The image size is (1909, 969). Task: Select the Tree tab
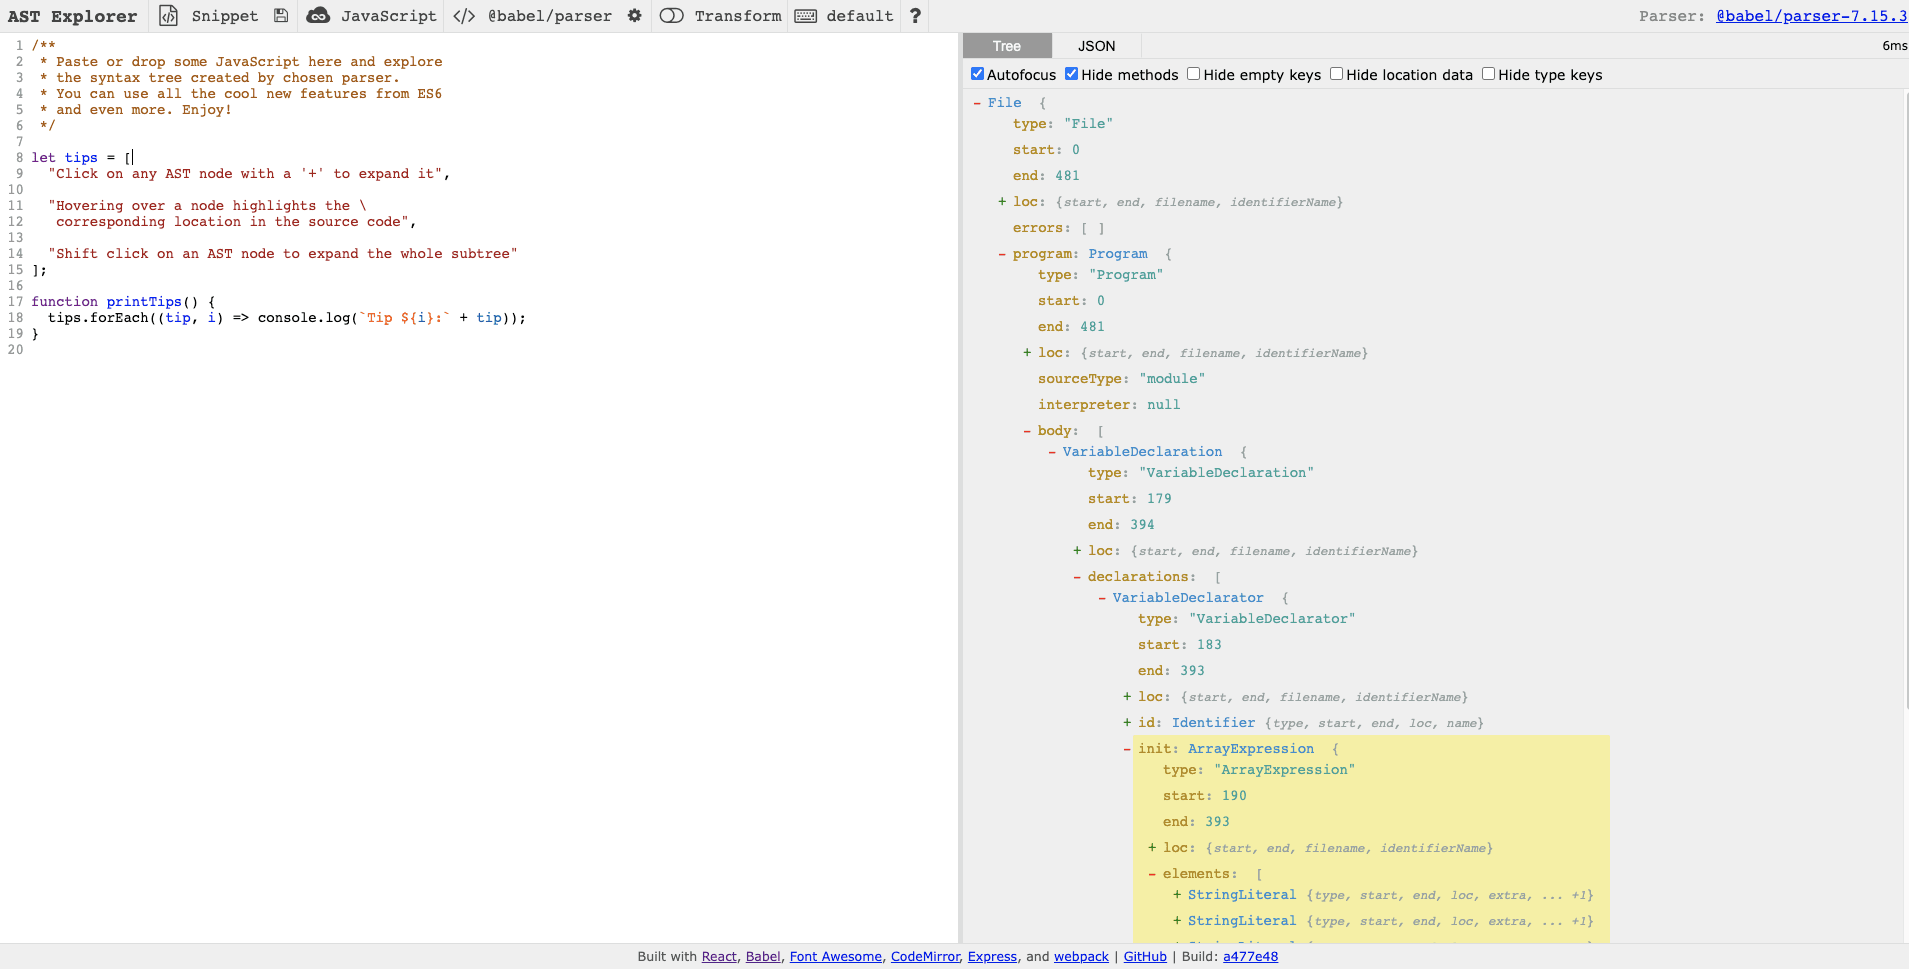click(x=1007, y=46)
